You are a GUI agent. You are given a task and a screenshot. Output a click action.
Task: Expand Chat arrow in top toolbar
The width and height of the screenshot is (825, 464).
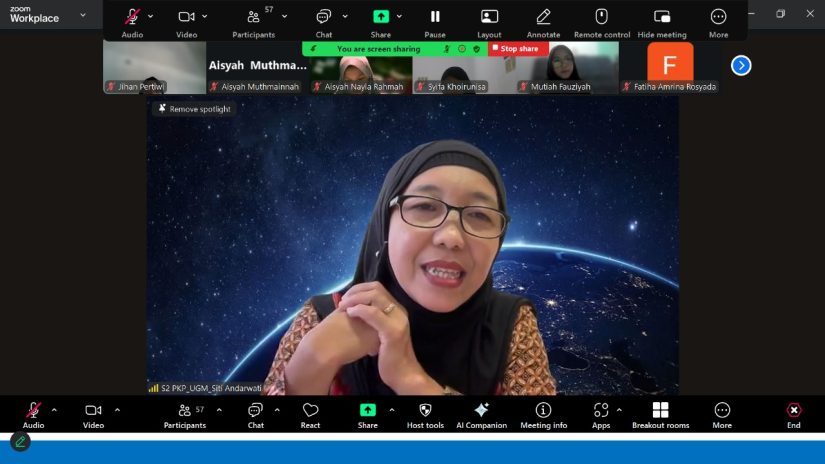[x=345, y=17]
